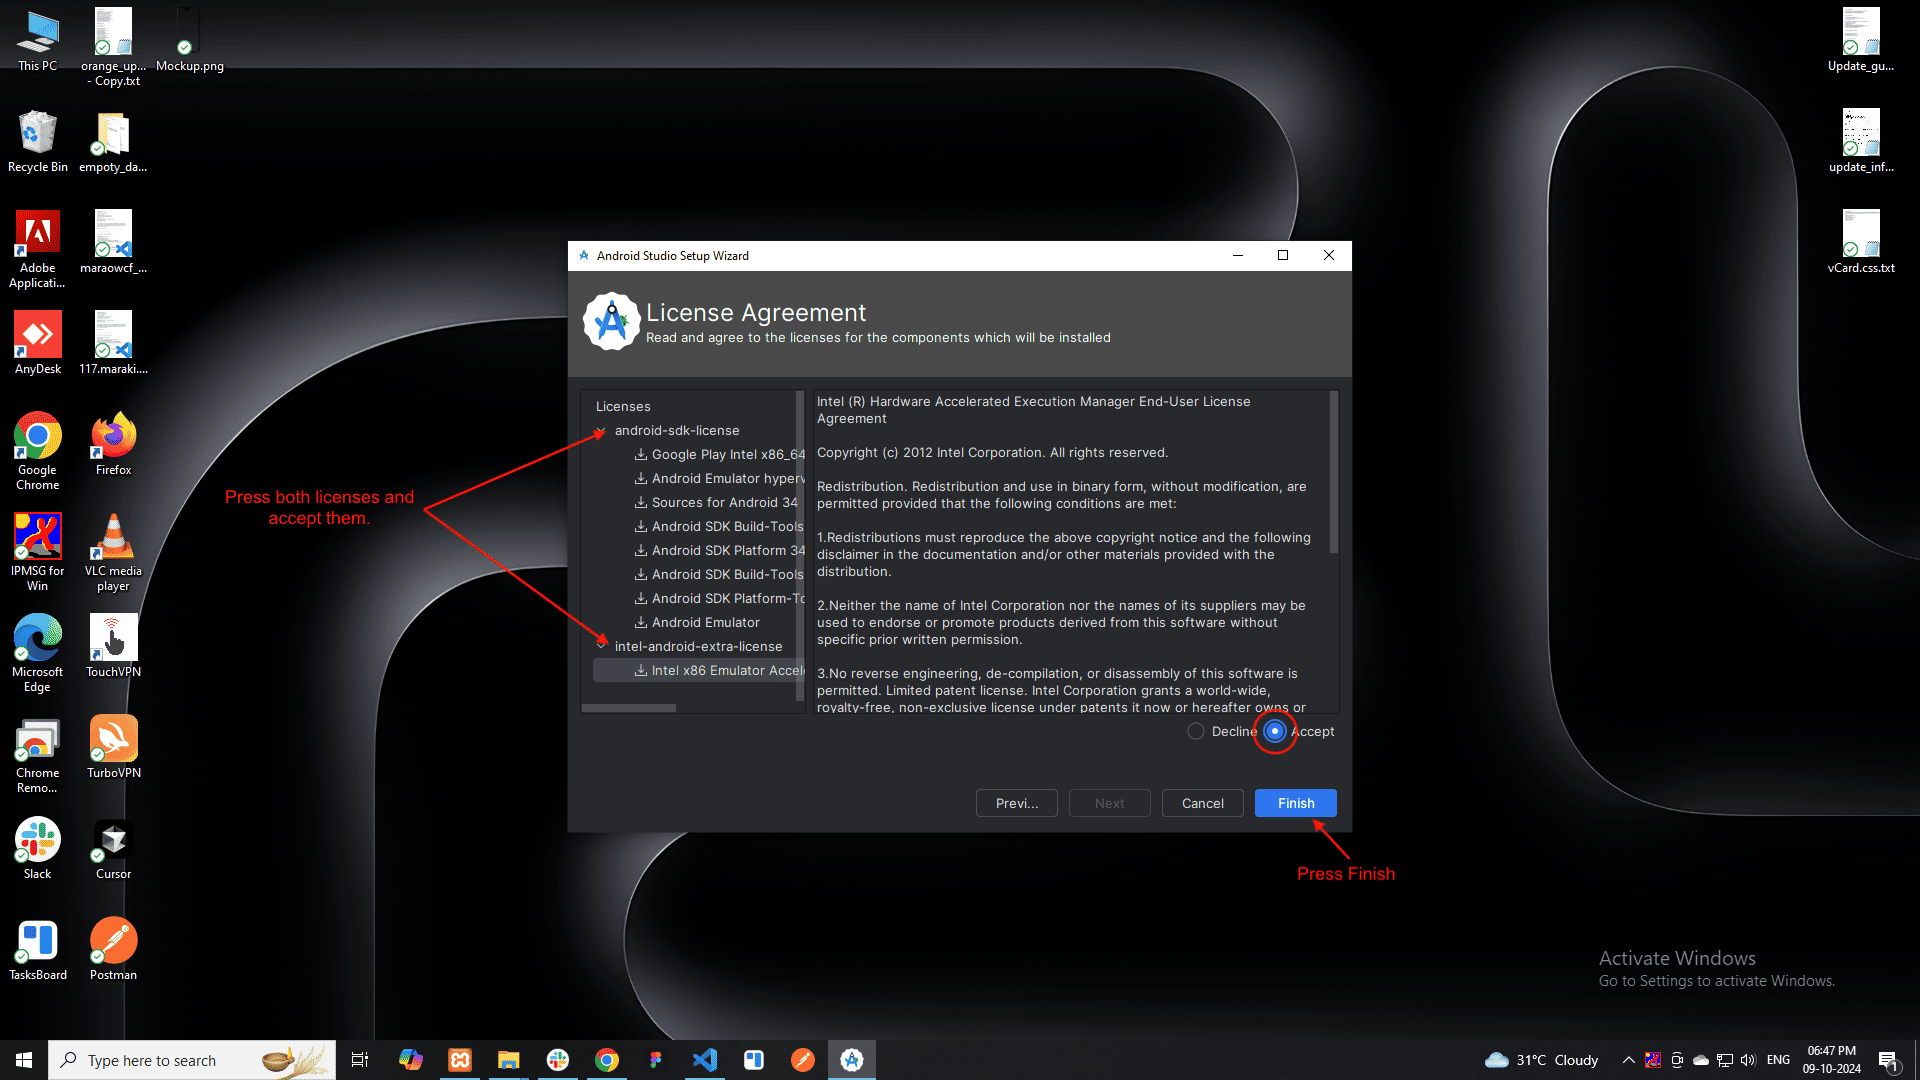Select Sources for Android 34 item
Viewport: 1920px width, 1080px height.
724,502
